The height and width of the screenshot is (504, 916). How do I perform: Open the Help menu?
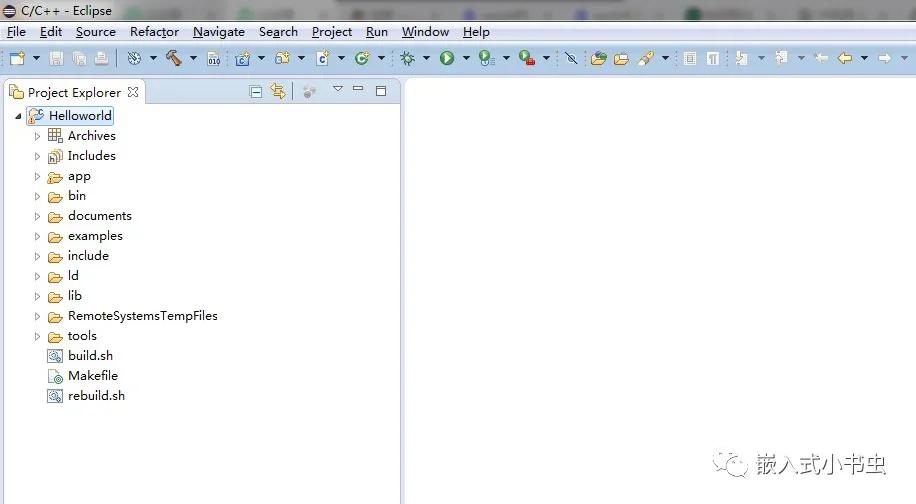pyautogui.click(x=476, y=32)
